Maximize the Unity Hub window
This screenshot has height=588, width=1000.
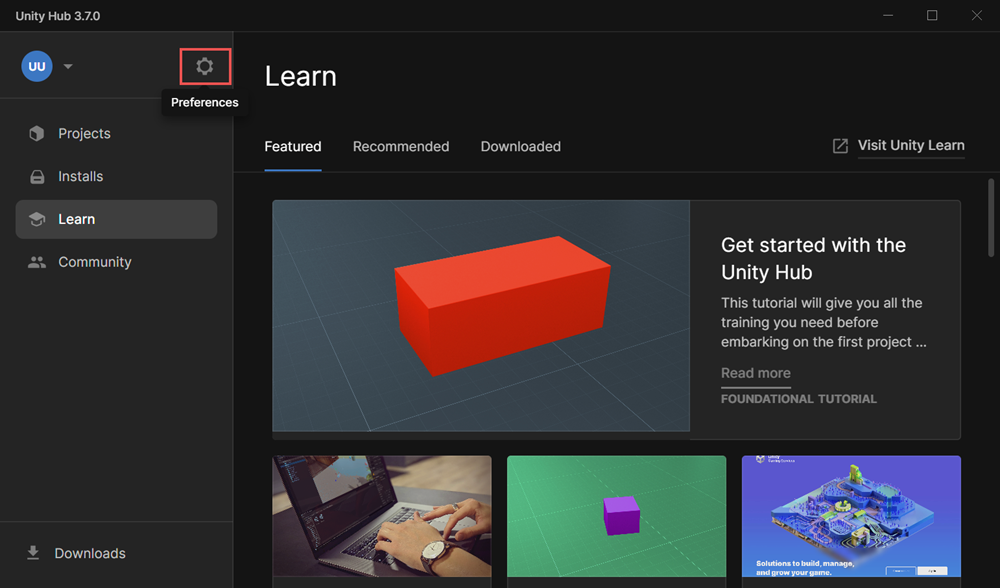click(932, 15)
